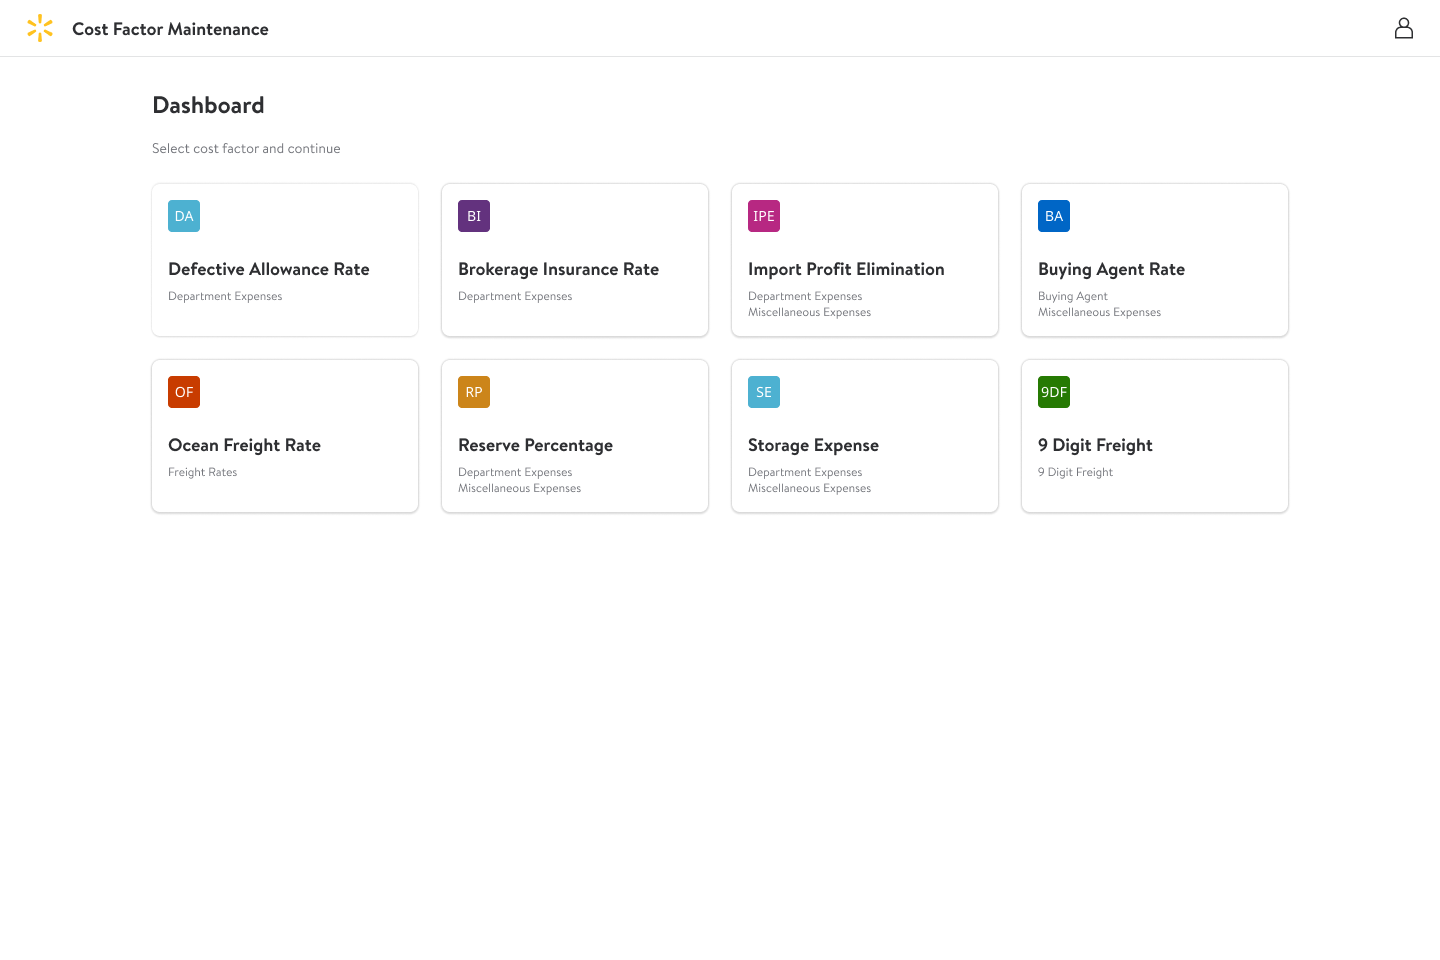Select 9 Digit Freight card title

(x=1095, y=446)
